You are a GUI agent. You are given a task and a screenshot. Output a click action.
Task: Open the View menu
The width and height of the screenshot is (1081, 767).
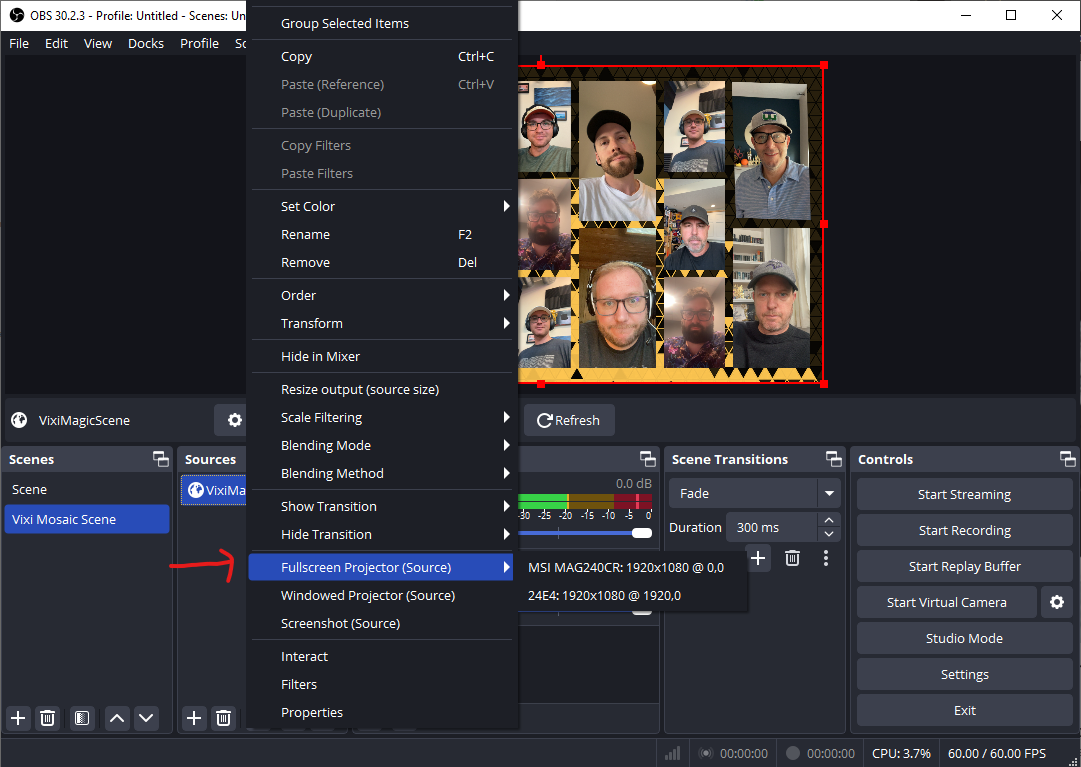tap(98, 43)
